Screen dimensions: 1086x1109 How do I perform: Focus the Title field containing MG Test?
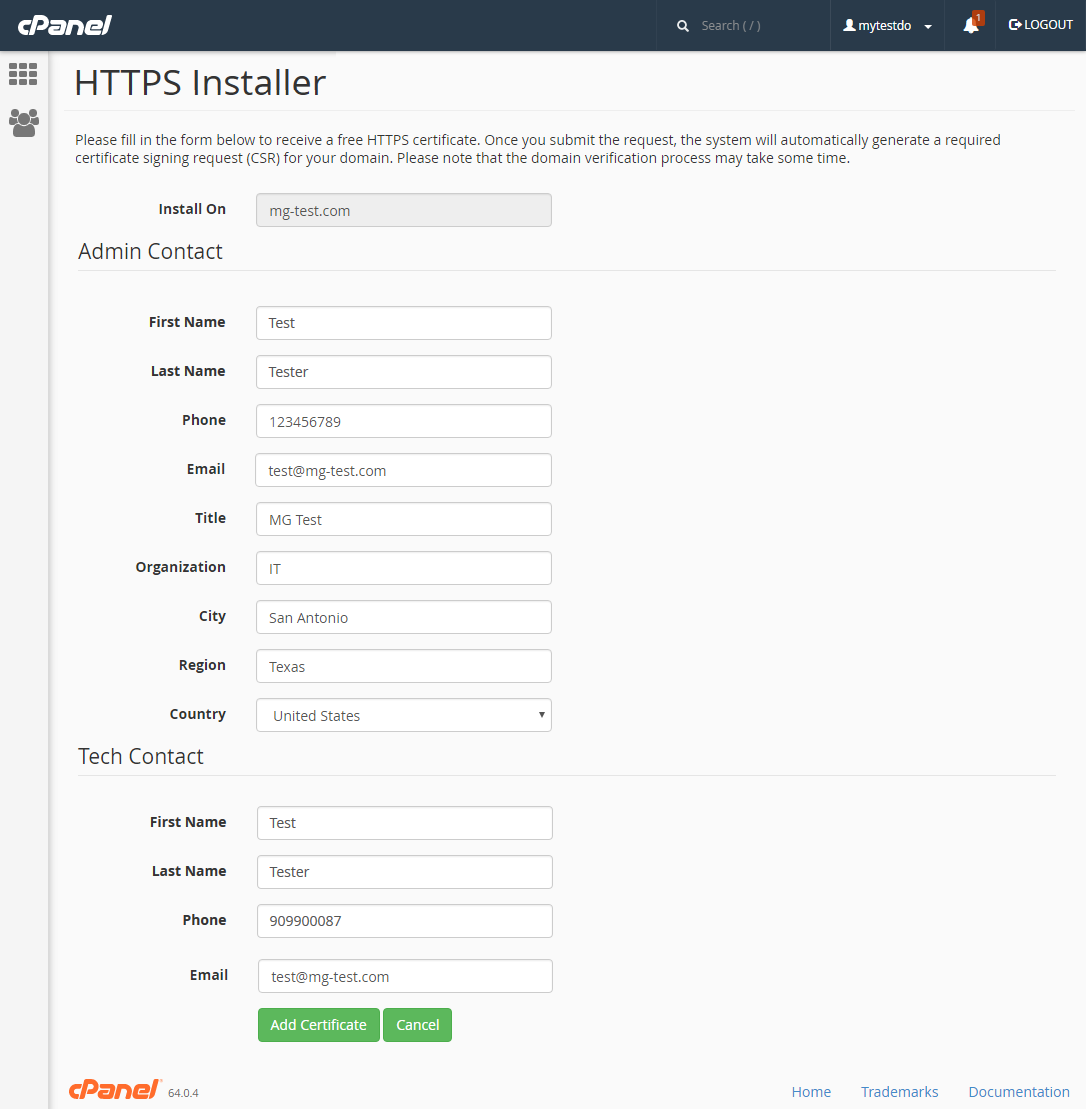pyautogui.click(x=403, y=519)
